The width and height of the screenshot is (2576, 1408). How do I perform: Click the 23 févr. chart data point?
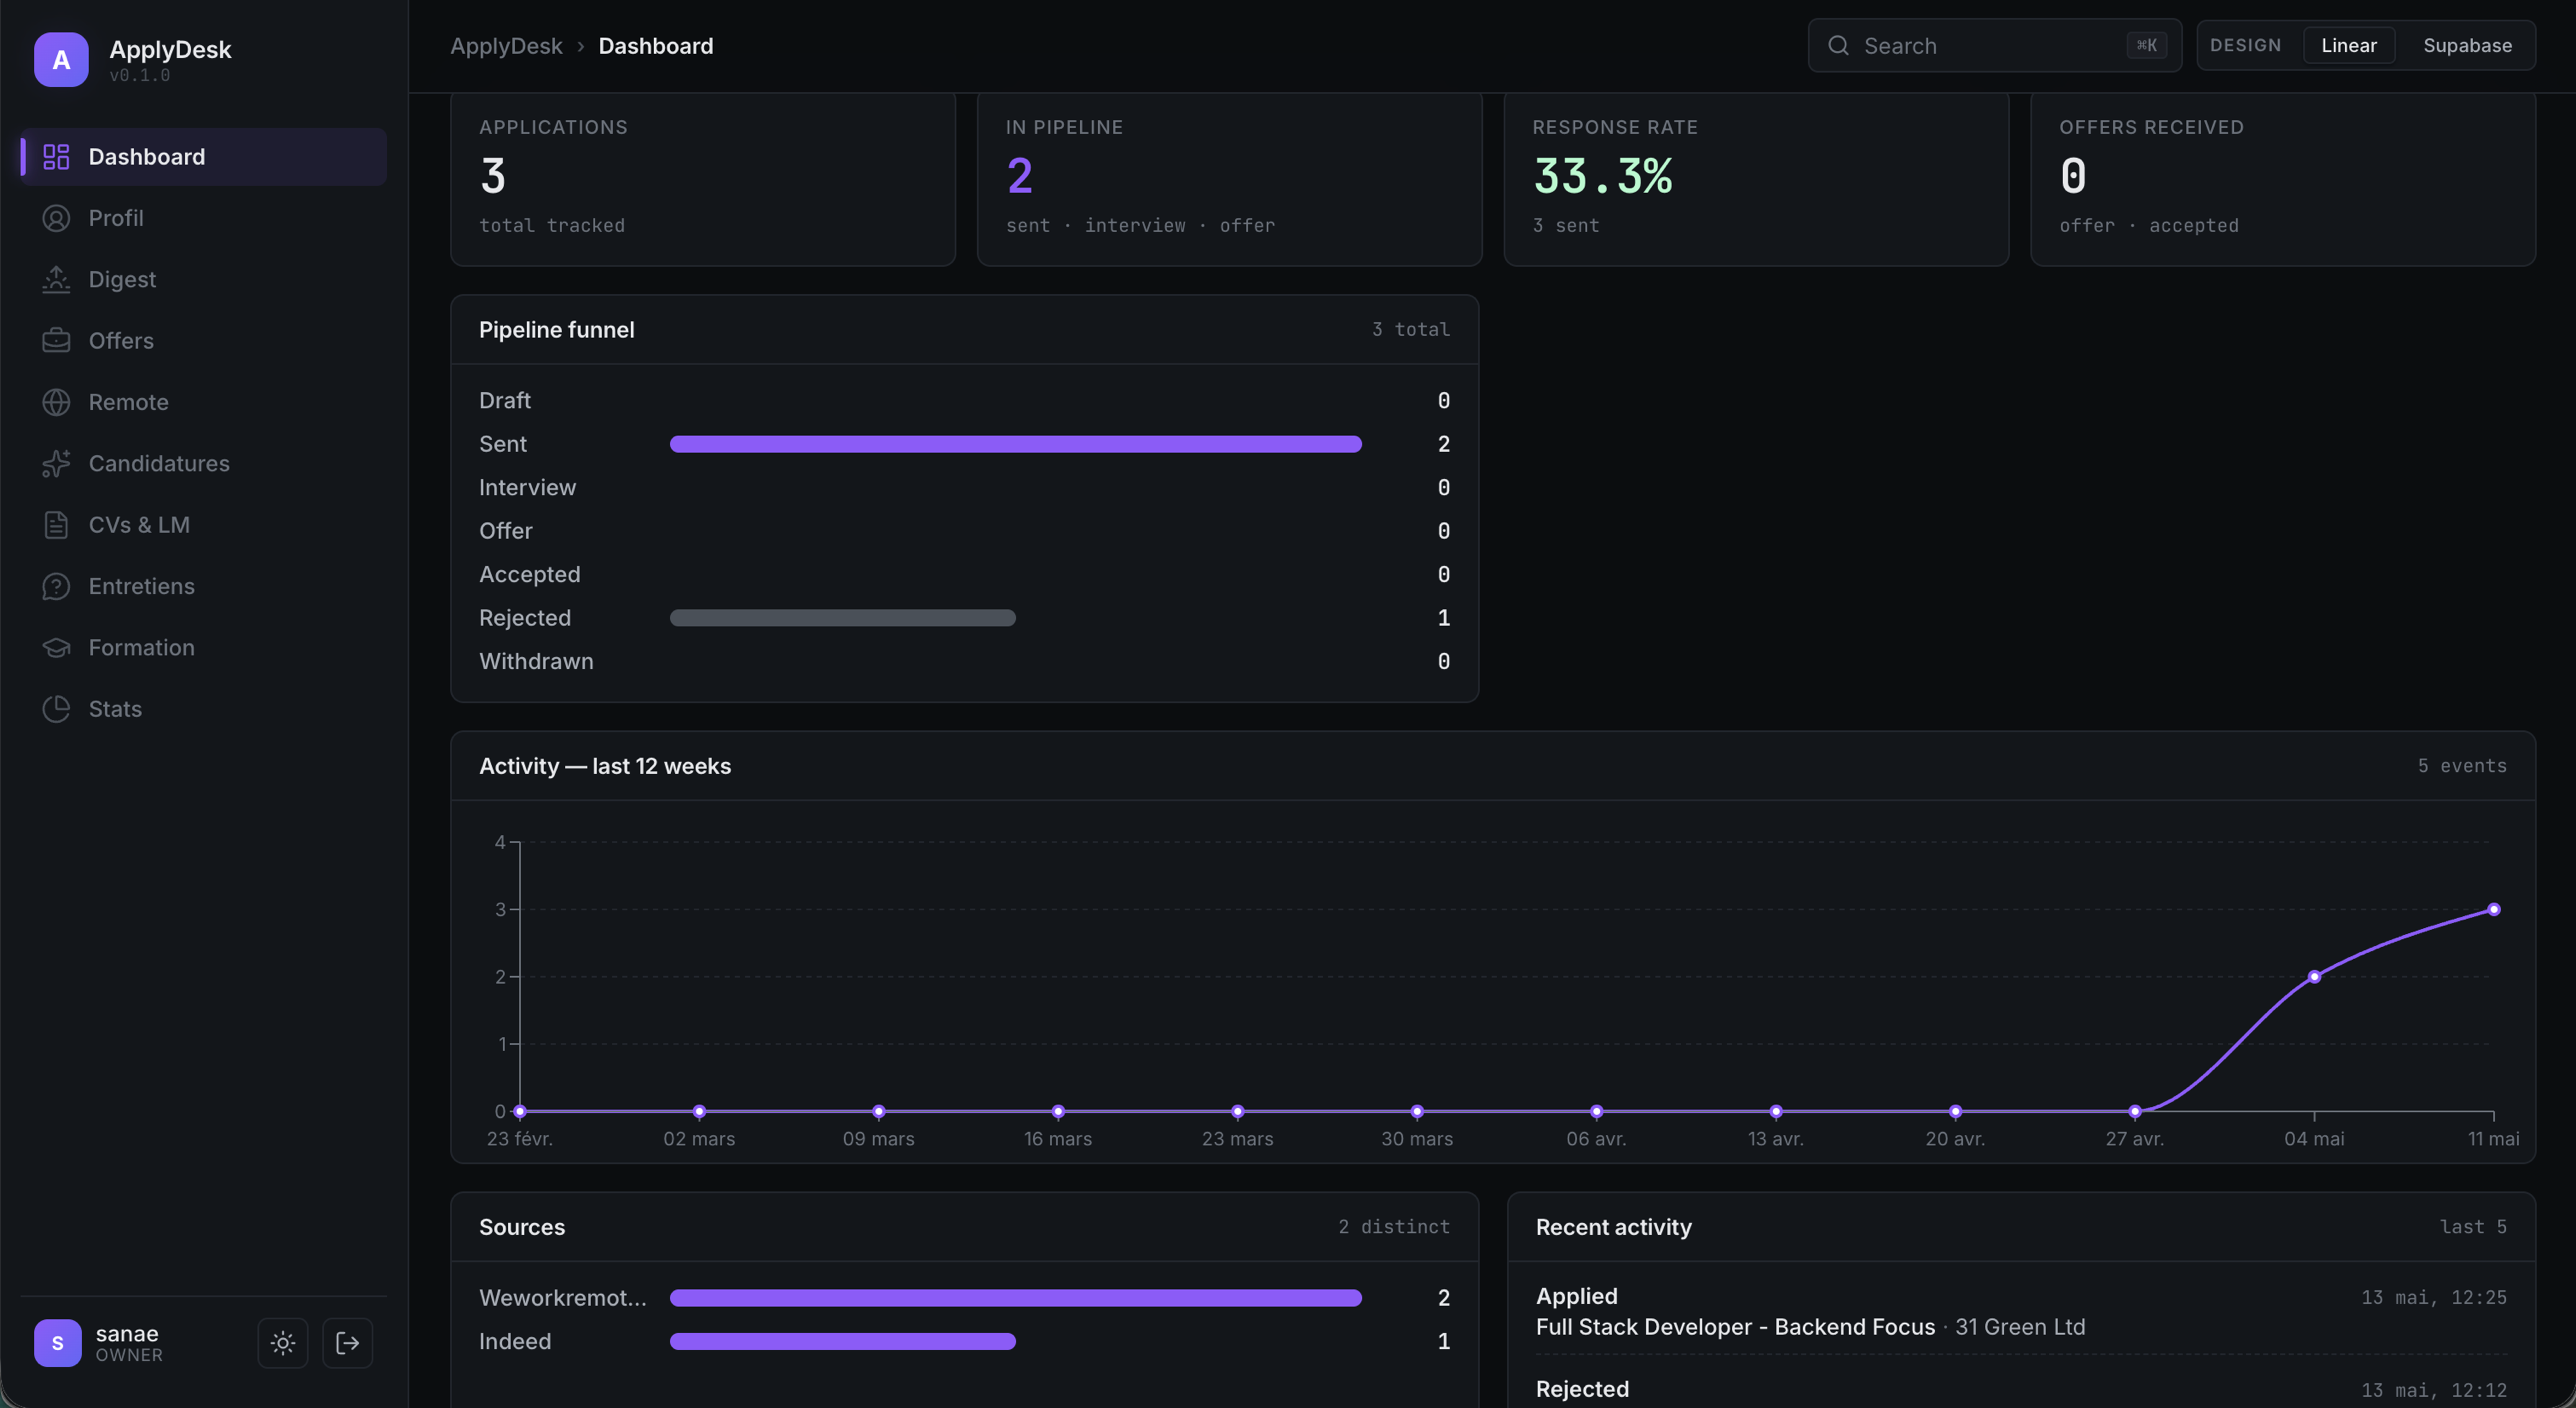(520, 1112)
